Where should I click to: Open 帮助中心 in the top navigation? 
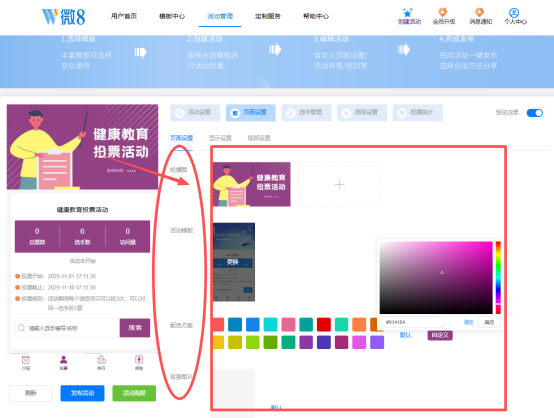point(316,16)
